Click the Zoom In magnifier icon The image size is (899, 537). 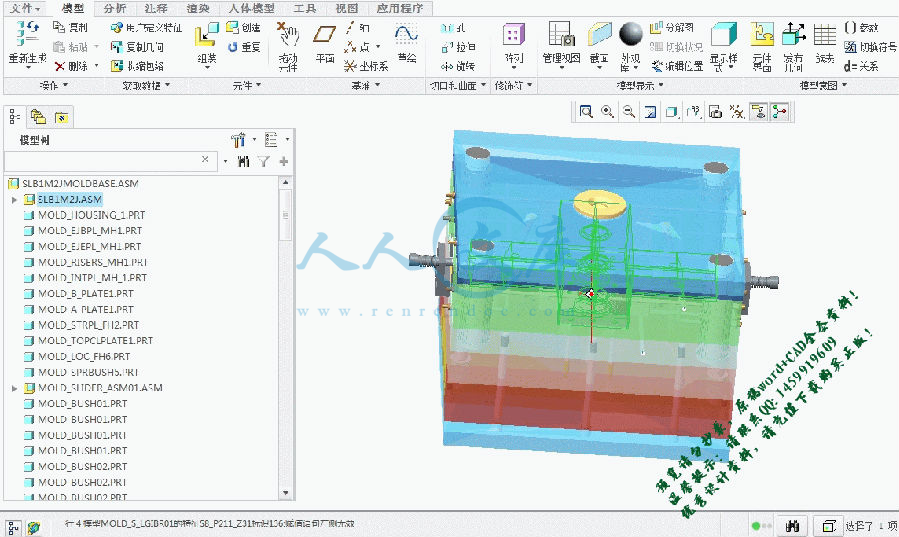(x=607, y=112)
